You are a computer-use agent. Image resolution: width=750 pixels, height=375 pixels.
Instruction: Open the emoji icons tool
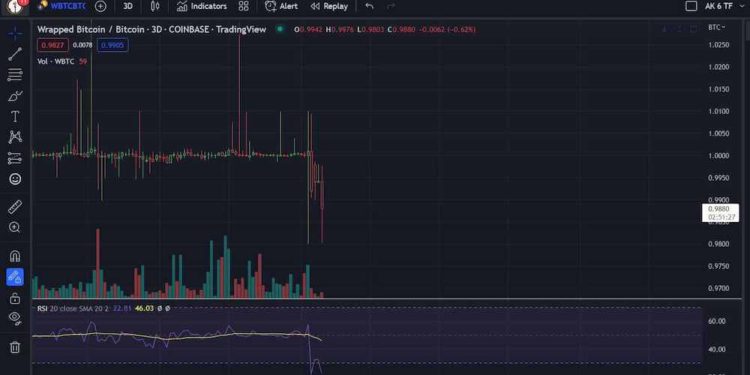click(15, 179)
